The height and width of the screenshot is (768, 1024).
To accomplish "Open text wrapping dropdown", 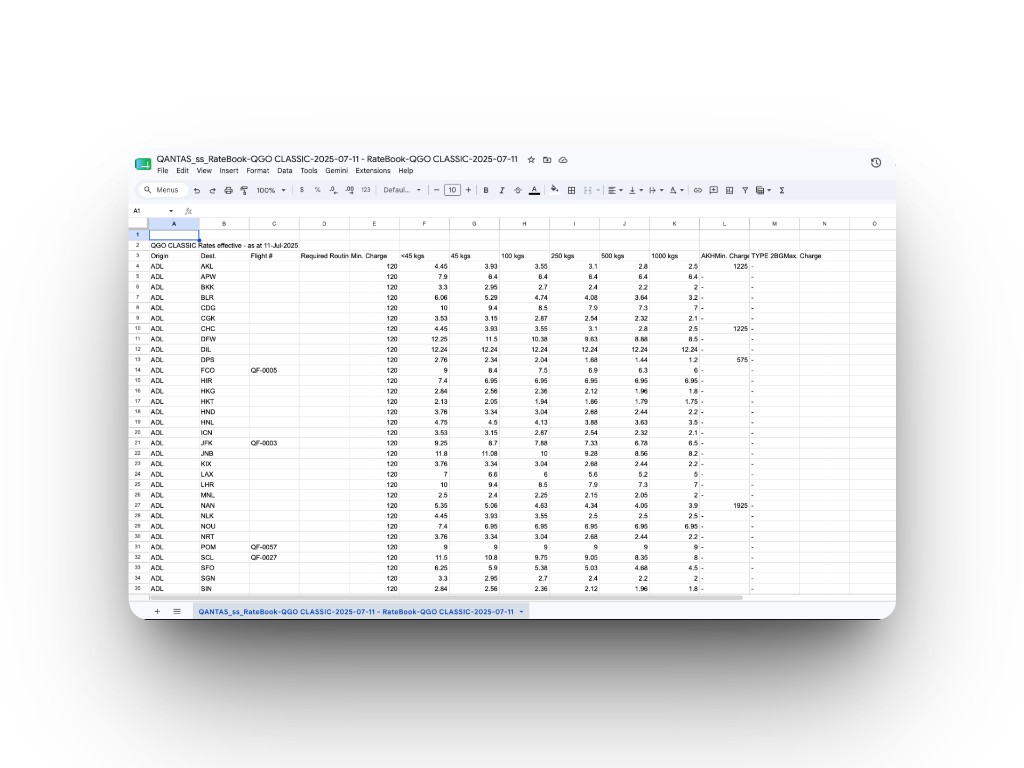I will (656, 190).
